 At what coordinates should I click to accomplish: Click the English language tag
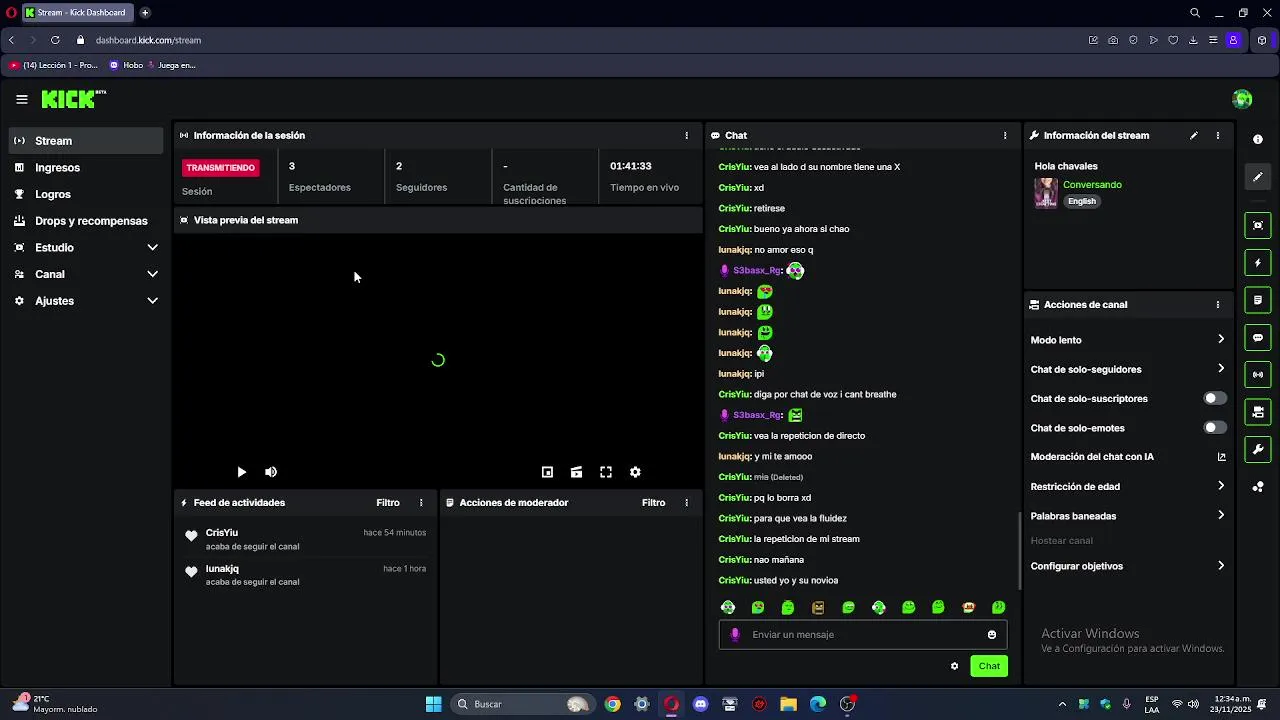coord(1082,201)
